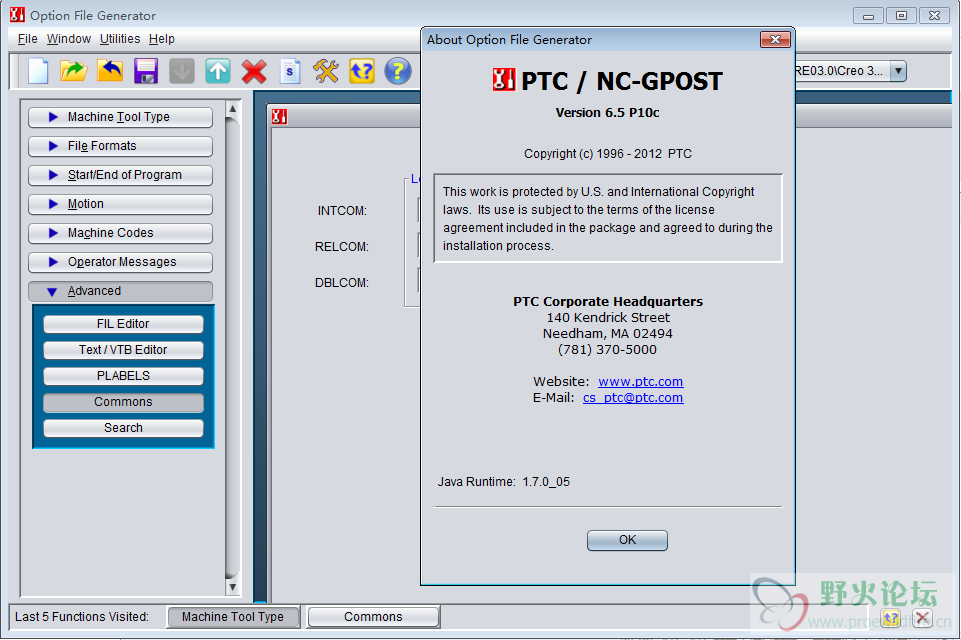Viewport: 961px width, 640px height.
Task: Expand the Operator Messages section
Action: coord(120,262)
